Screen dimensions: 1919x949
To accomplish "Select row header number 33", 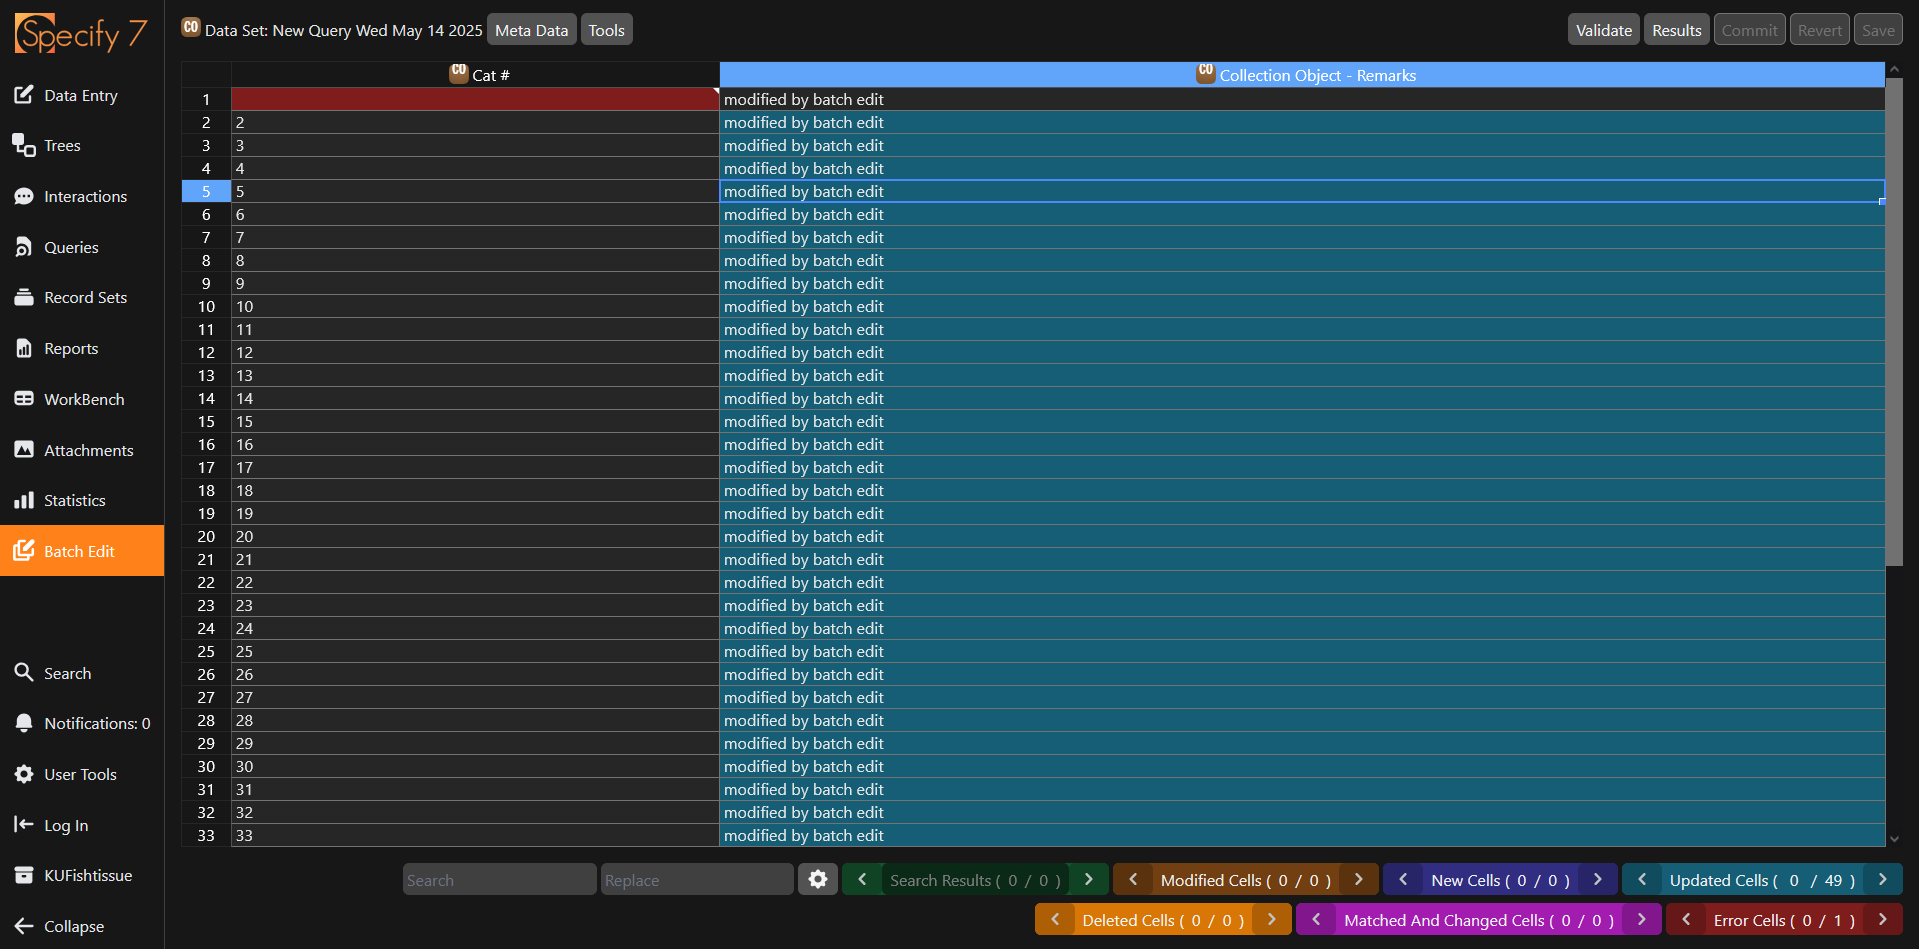I will [x=206, y=835].
